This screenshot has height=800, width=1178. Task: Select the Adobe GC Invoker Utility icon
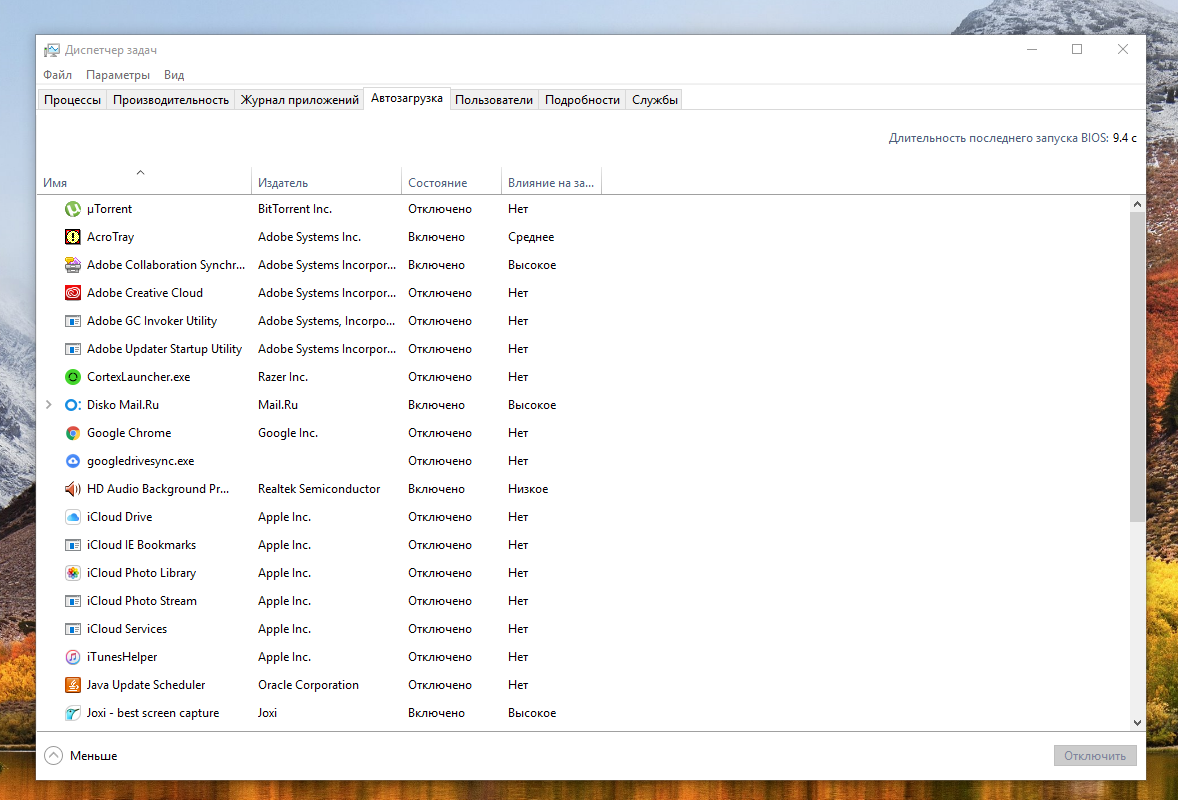pos(72,321)
